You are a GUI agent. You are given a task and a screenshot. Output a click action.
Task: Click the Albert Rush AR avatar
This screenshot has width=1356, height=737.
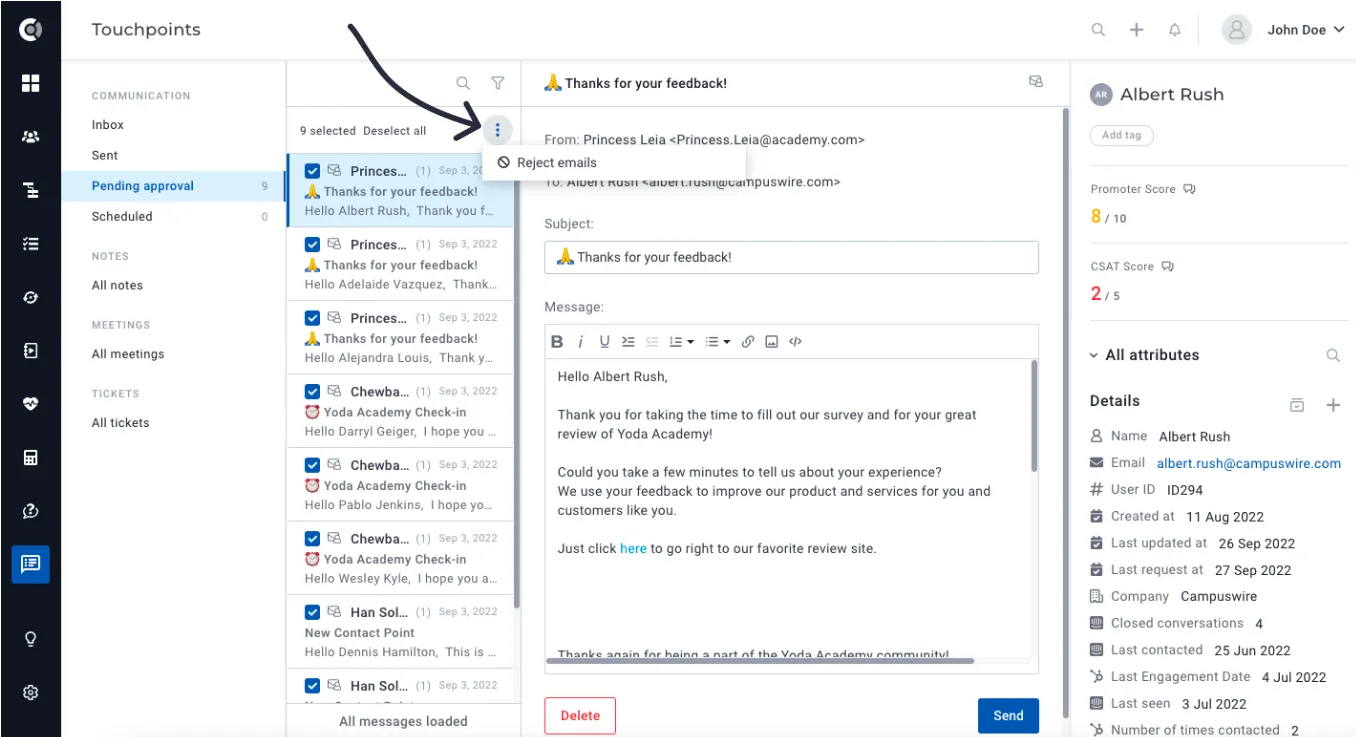click(1101, 95)
